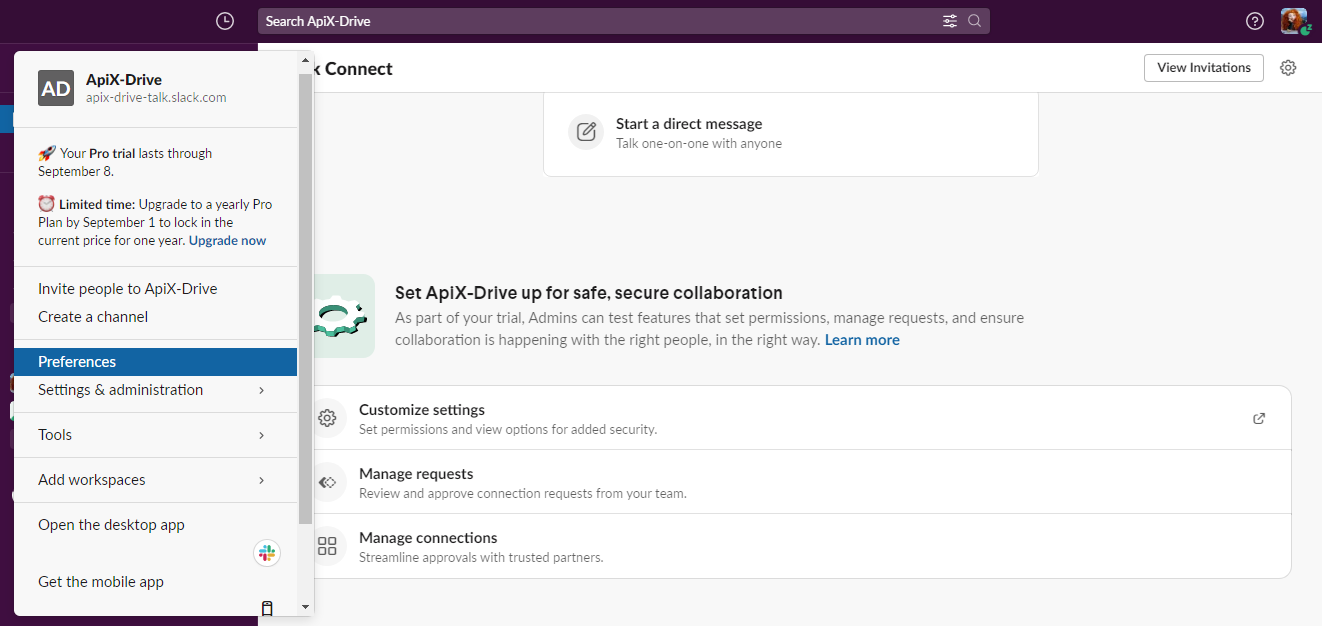Open the Manage requests row
Screen dimensions: 1322x626
801,482
